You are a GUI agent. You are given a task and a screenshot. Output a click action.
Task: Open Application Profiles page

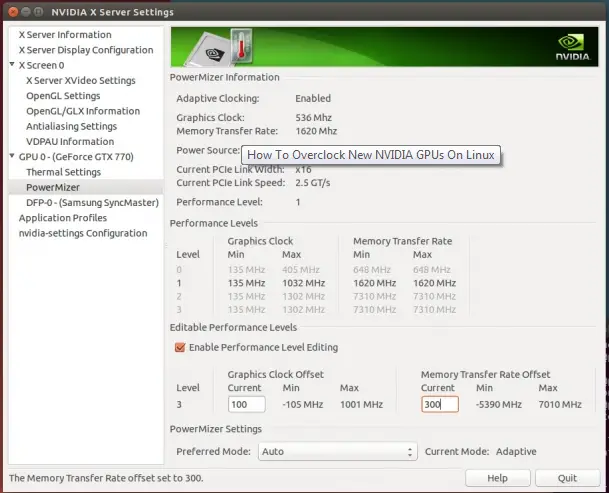point(63,218)
